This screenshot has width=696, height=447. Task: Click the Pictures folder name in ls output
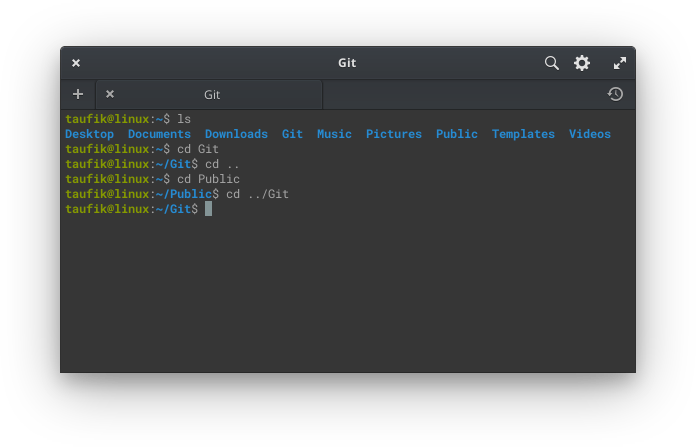(x=394, y=134)
